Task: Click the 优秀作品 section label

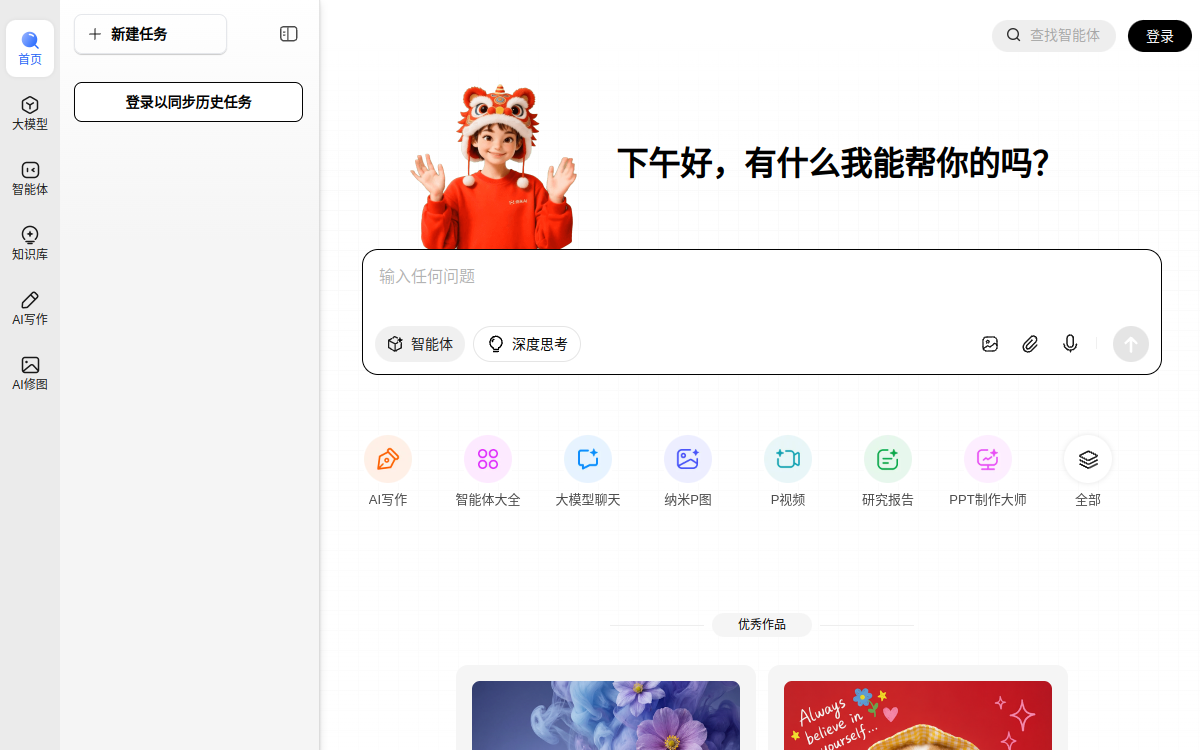Action: tap(762, 625)
